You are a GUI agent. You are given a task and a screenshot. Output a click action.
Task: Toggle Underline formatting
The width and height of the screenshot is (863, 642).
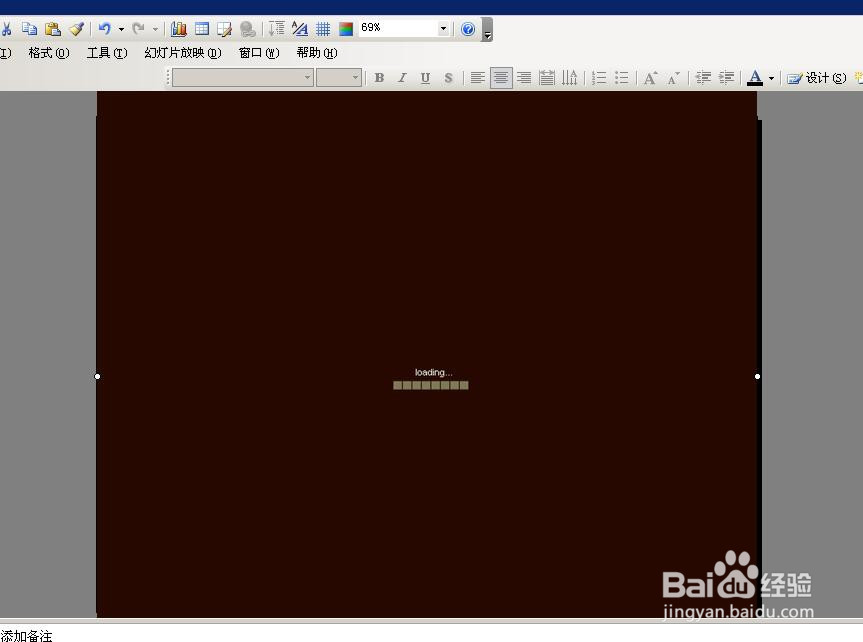tap(425, 78)
